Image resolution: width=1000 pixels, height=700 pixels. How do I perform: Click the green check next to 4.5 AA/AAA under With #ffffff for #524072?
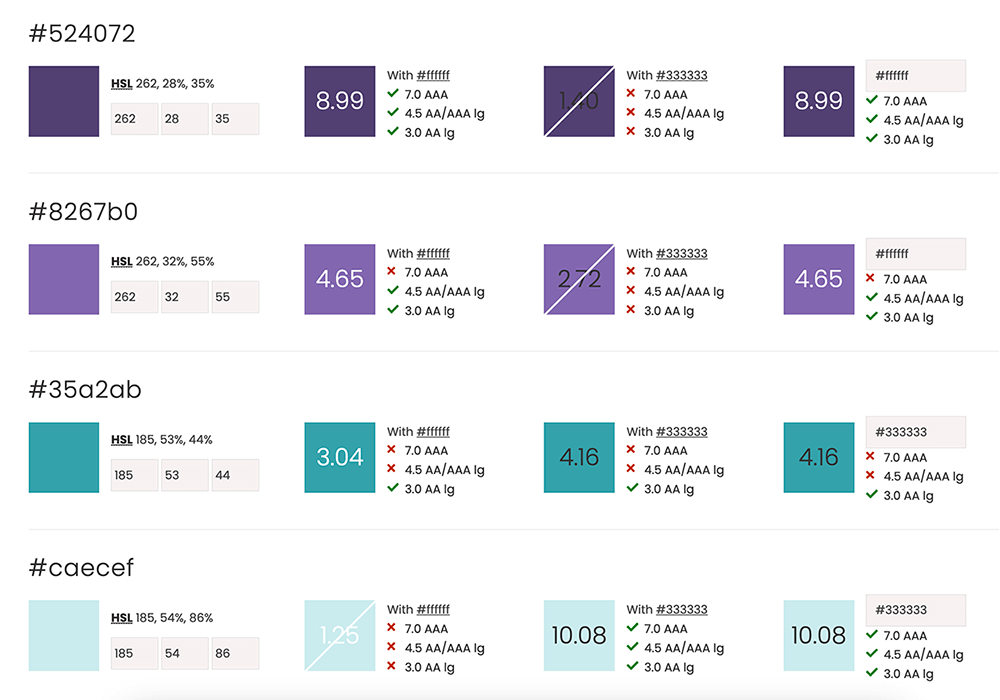point(391,113)
